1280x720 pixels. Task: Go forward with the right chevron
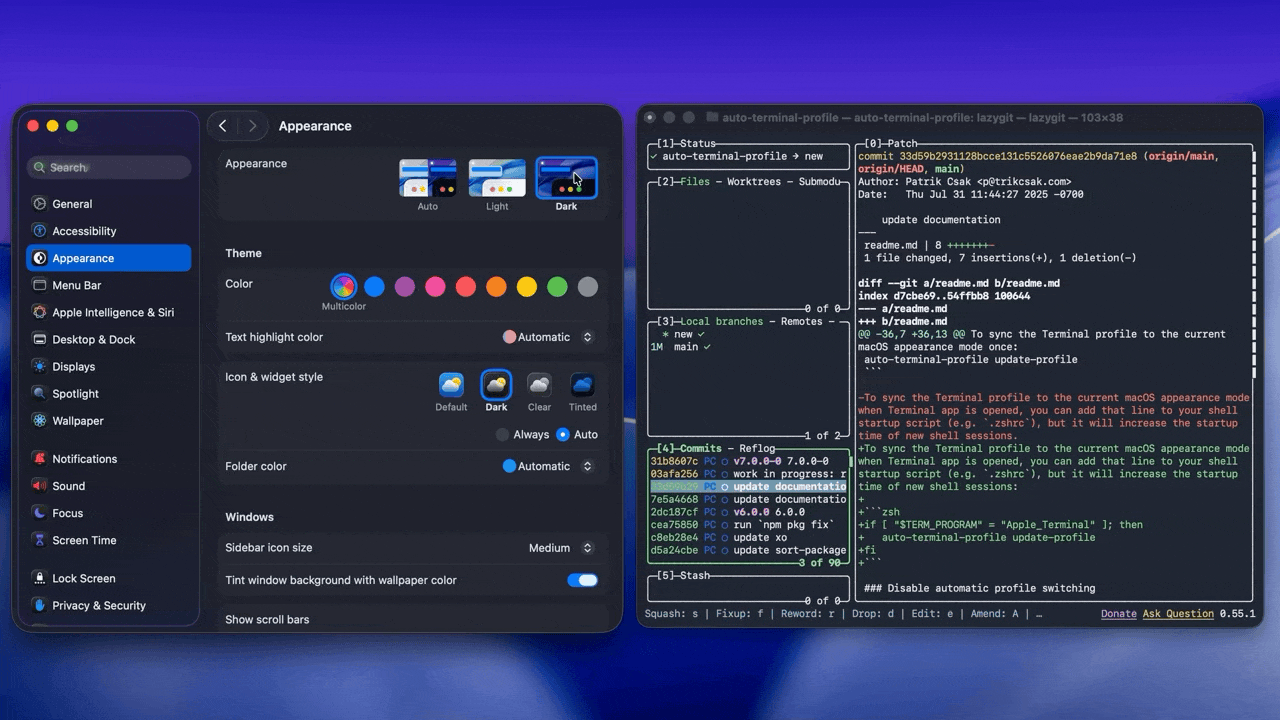[x=252, y=126]
